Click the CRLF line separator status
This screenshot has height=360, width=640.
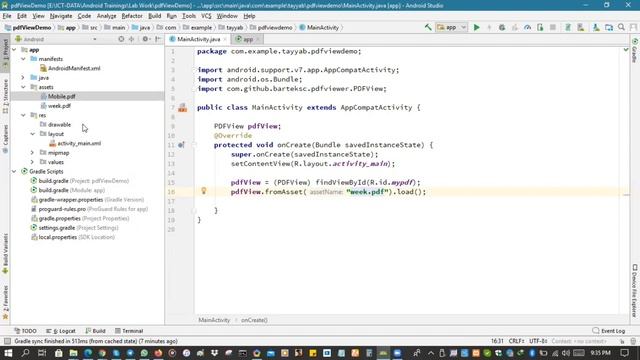(516, 341)
